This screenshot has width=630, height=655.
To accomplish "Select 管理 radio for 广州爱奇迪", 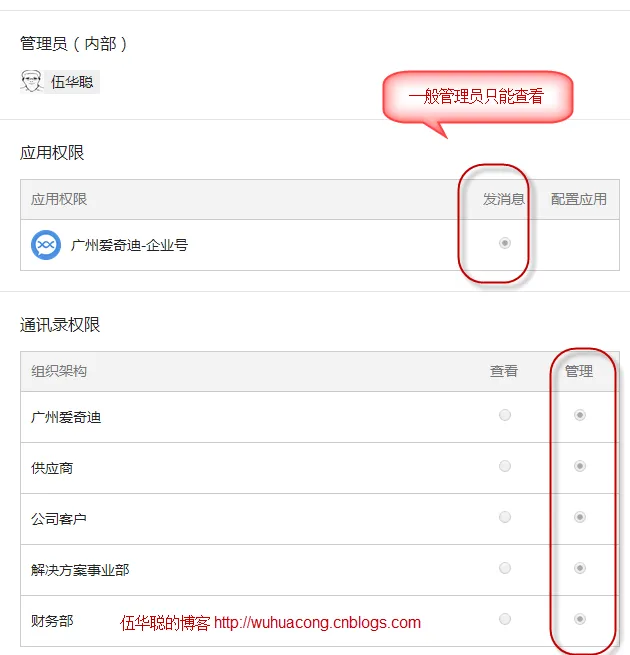I will click(579, 415).
